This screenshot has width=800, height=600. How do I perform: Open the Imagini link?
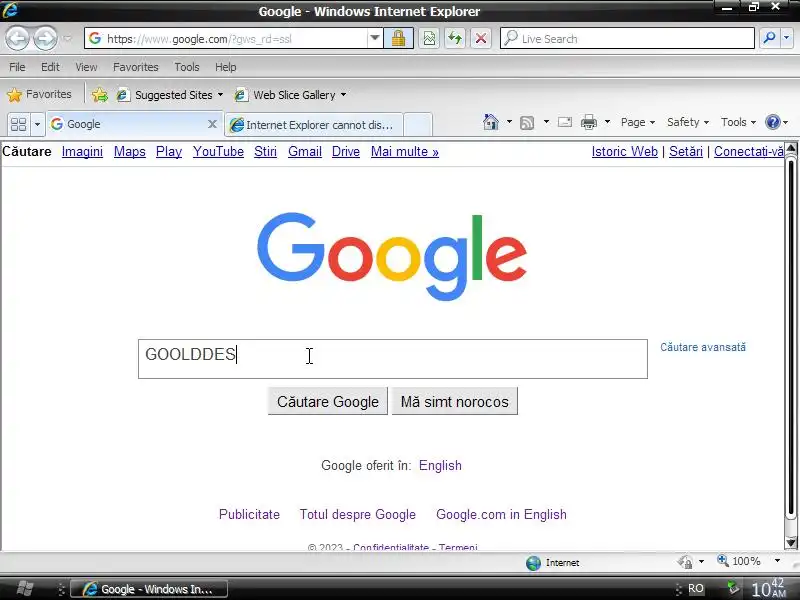pos(82,152)
